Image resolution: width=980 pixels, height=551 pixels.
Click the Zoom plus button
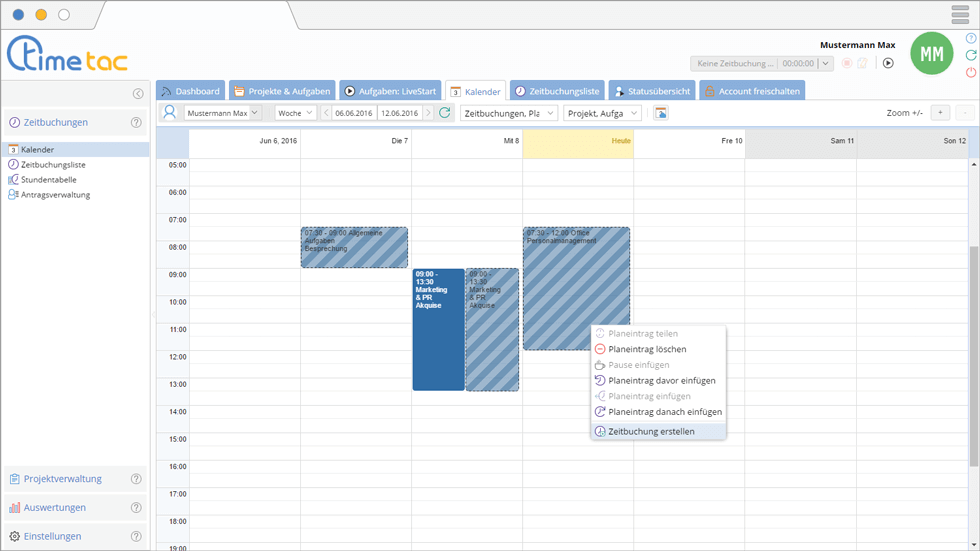[x=940, y=113]
